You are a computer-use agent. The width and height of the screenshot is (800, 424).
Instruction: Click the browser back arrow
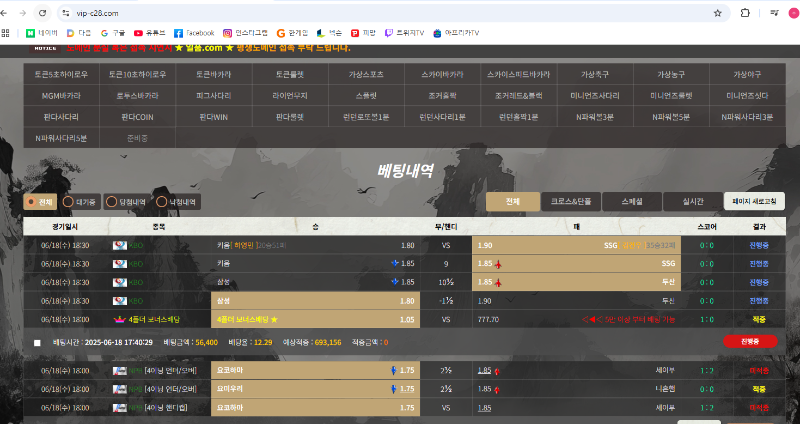coord(4,13)
